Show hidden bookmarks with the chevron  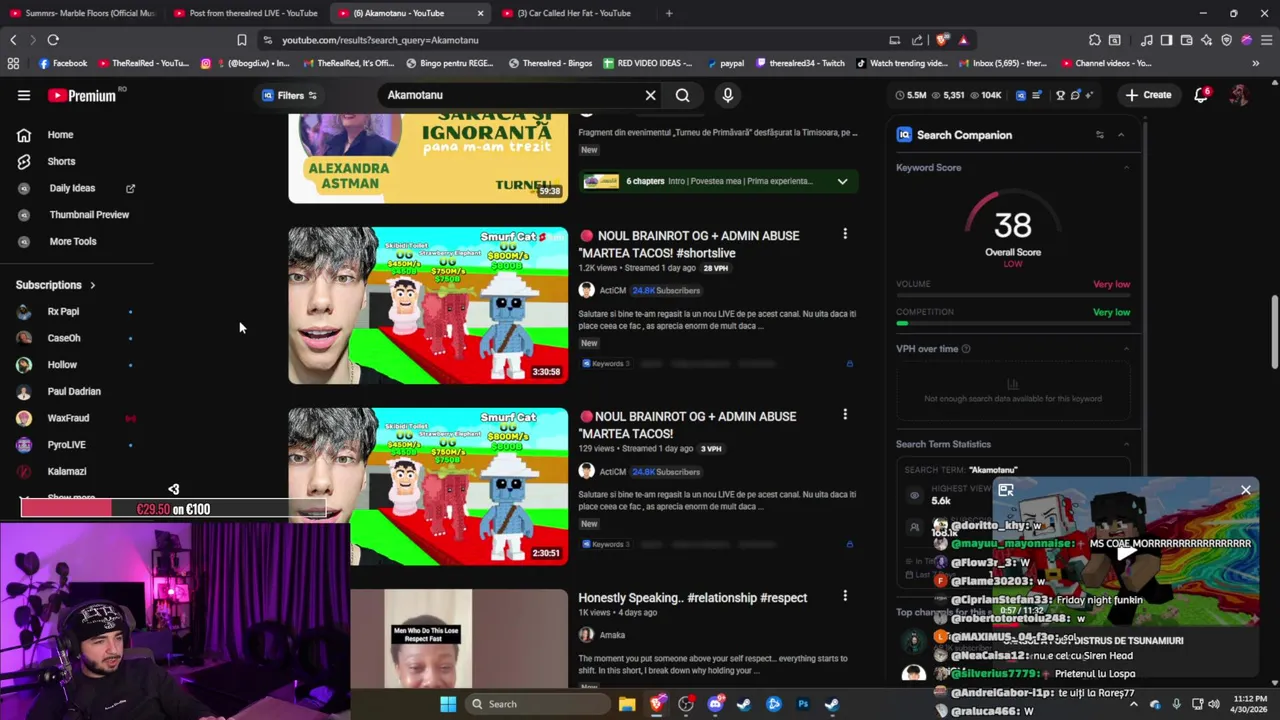click(1255, 63)
